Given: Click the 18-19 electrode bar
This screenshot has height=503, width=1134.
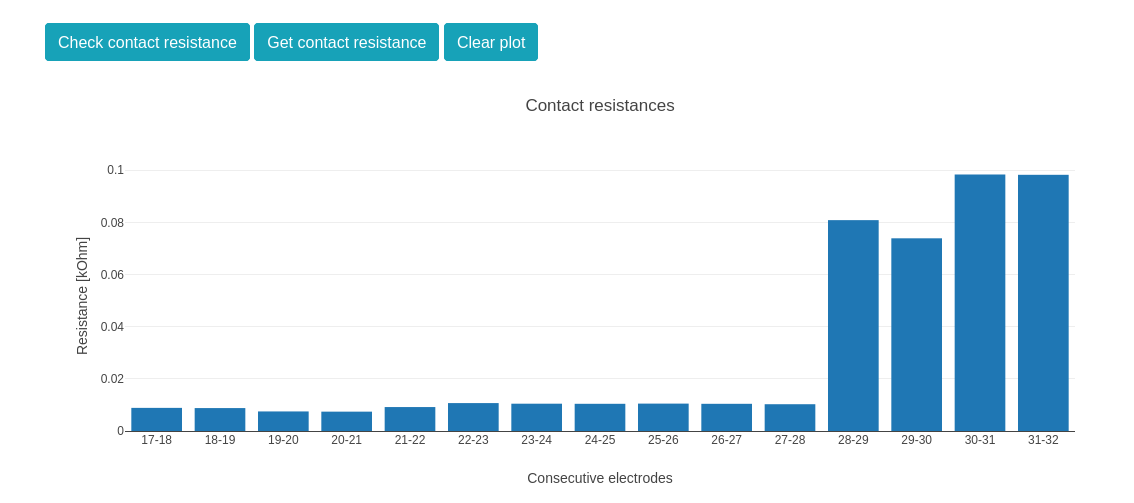Looking at the screenshot, I should coord(220,420).
